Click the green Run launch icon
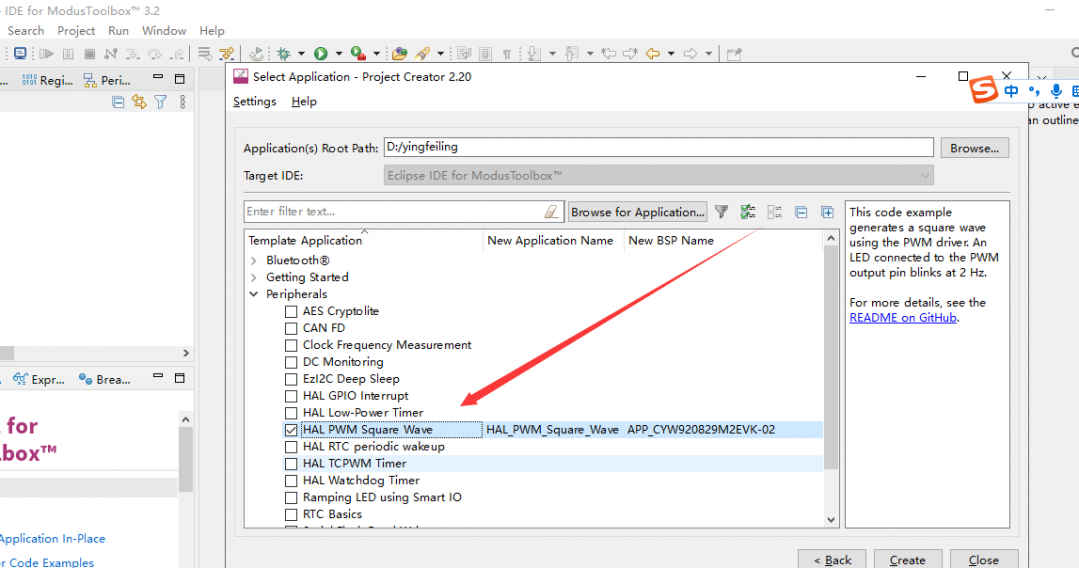The width and height of the screenshot is (1079, 568). pyautogui.click(x=321, y=54)
